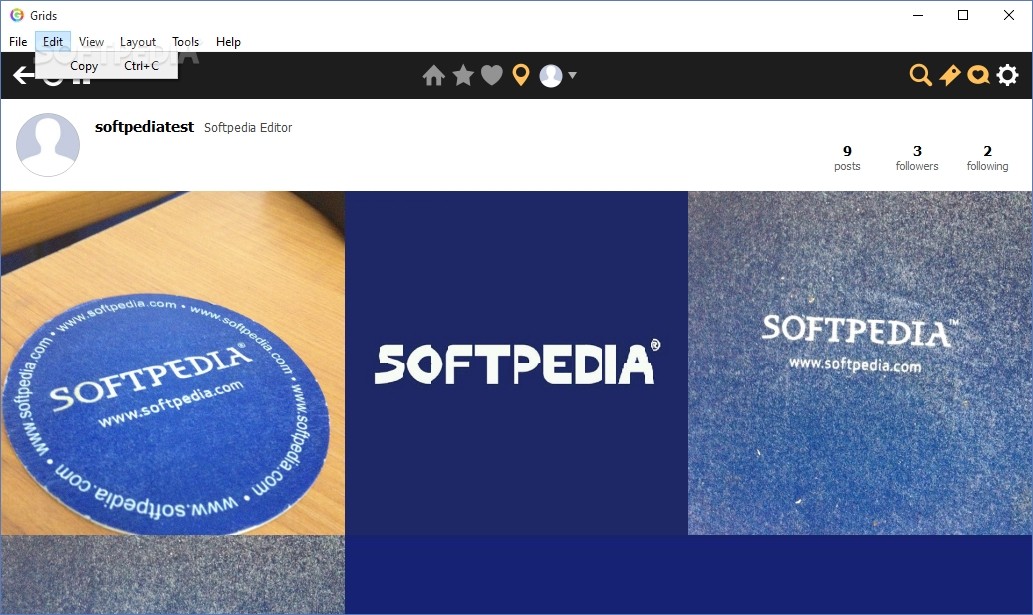Image resolution: width=1033 pixels, height=615 pixels.
Task: Open the search magnifier icon
Action: click(x=920, y=76)
